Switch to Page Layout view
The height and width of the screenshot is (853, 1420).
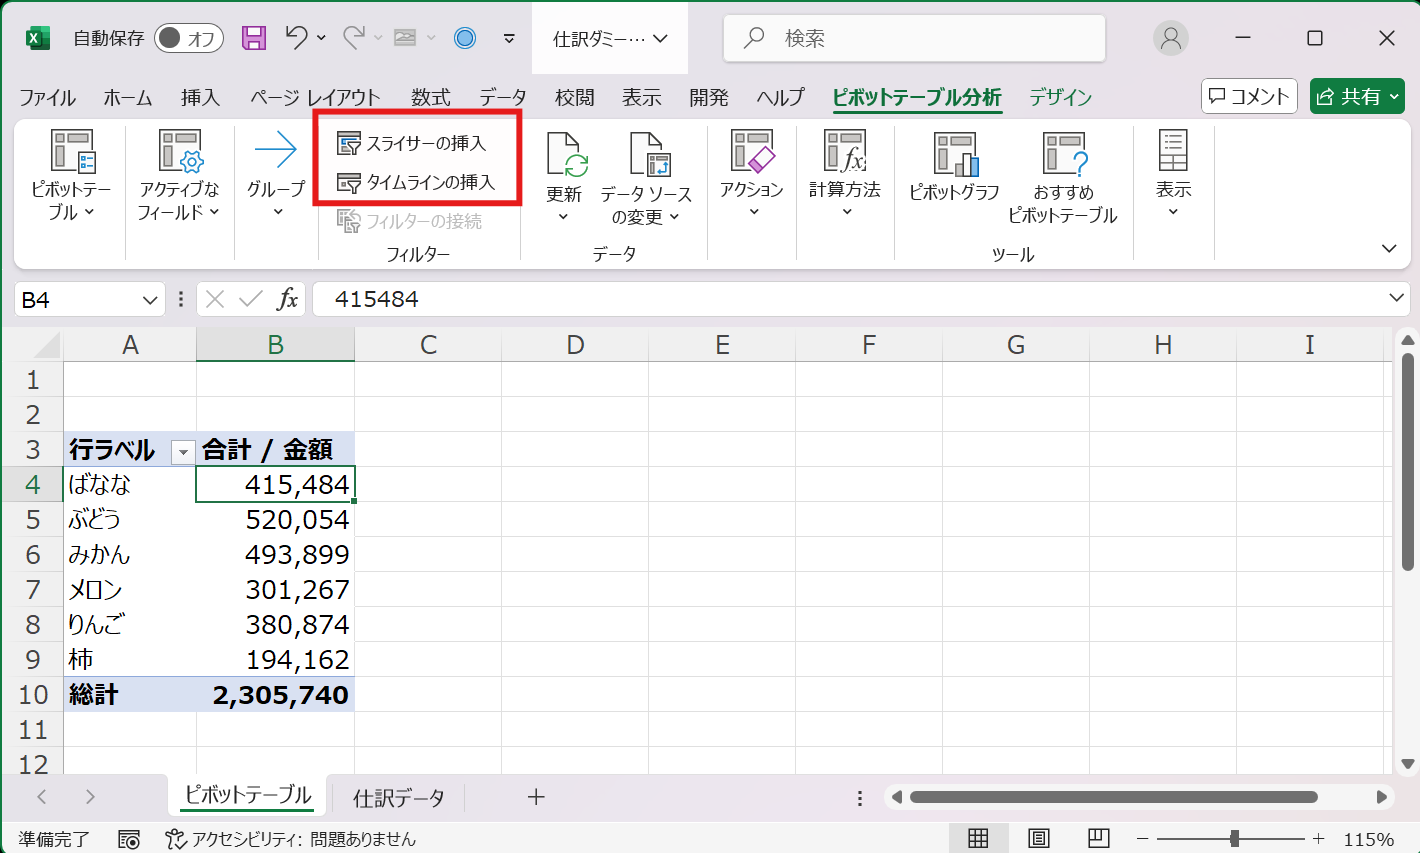[1038, 838]
